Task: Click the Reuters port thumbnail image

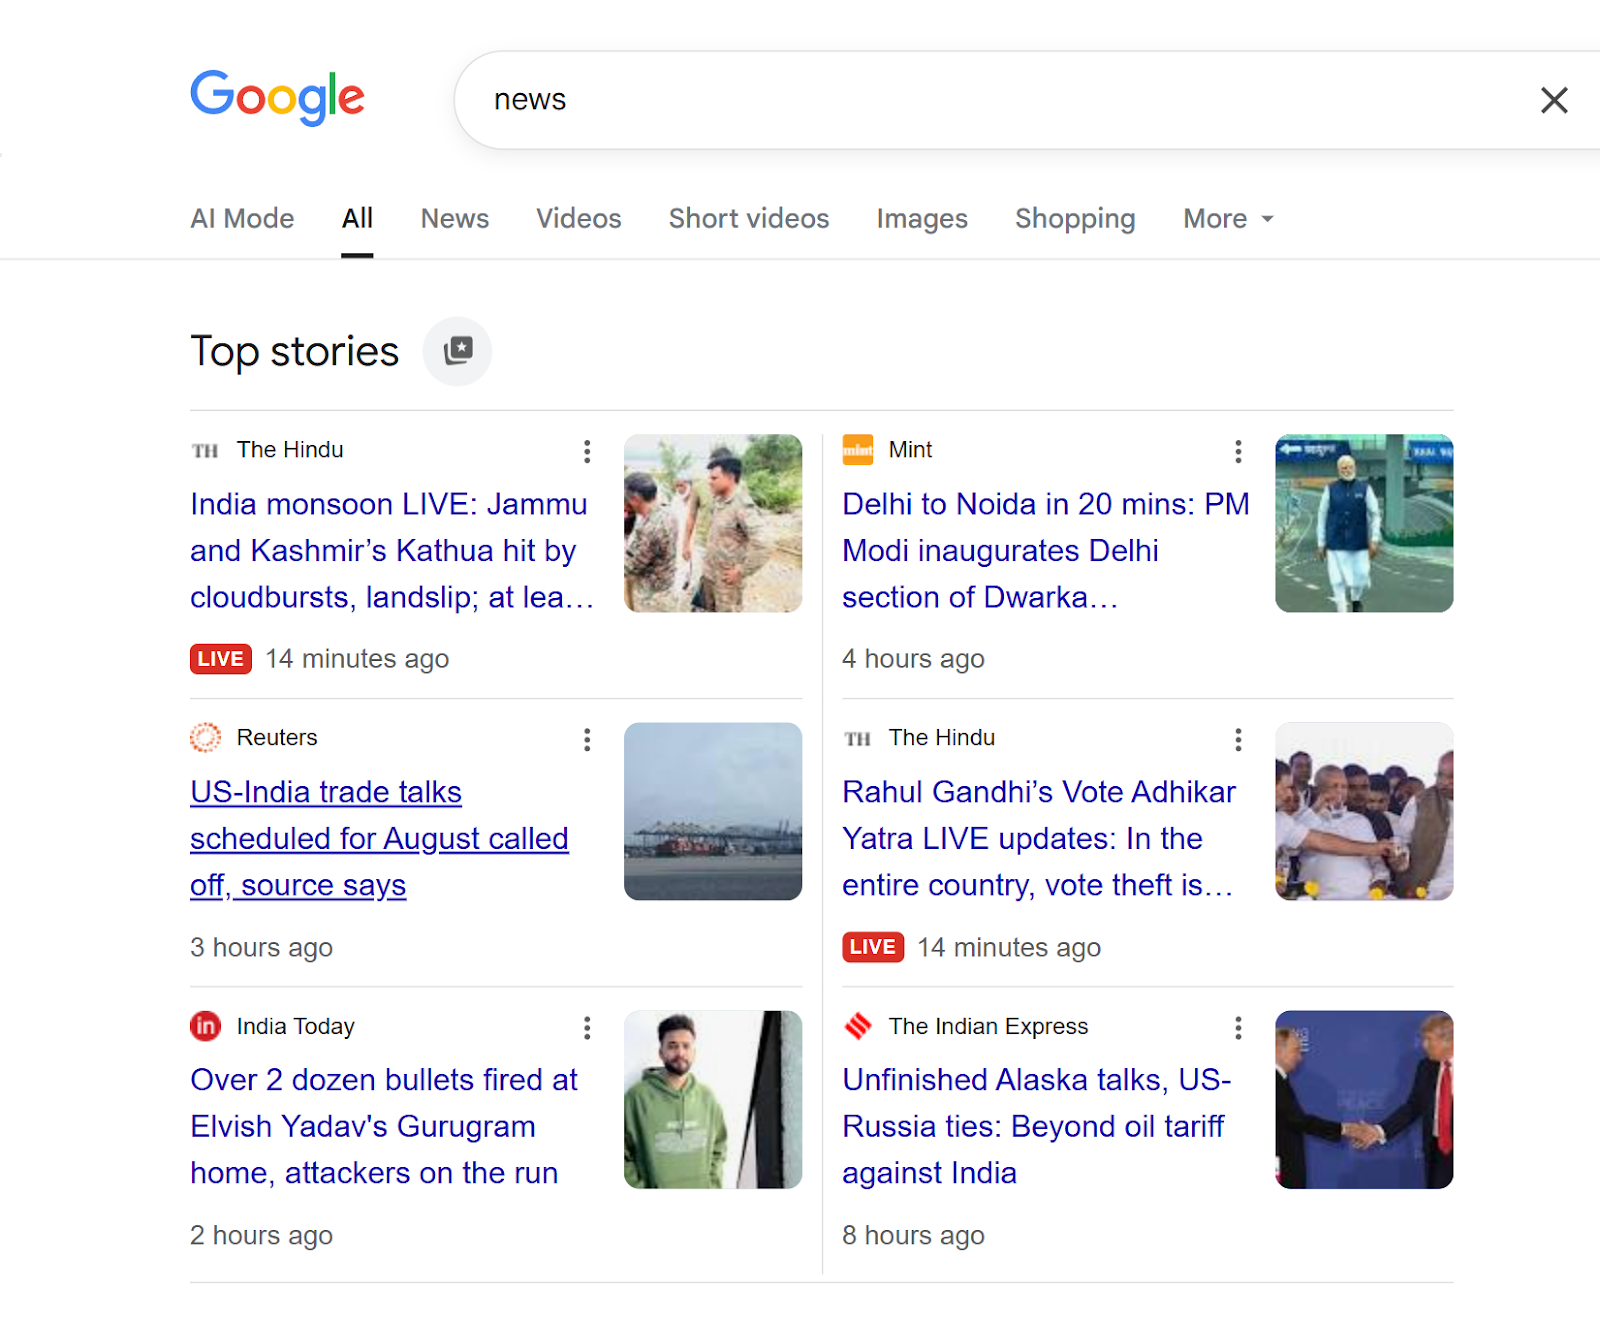Action: 713,811
